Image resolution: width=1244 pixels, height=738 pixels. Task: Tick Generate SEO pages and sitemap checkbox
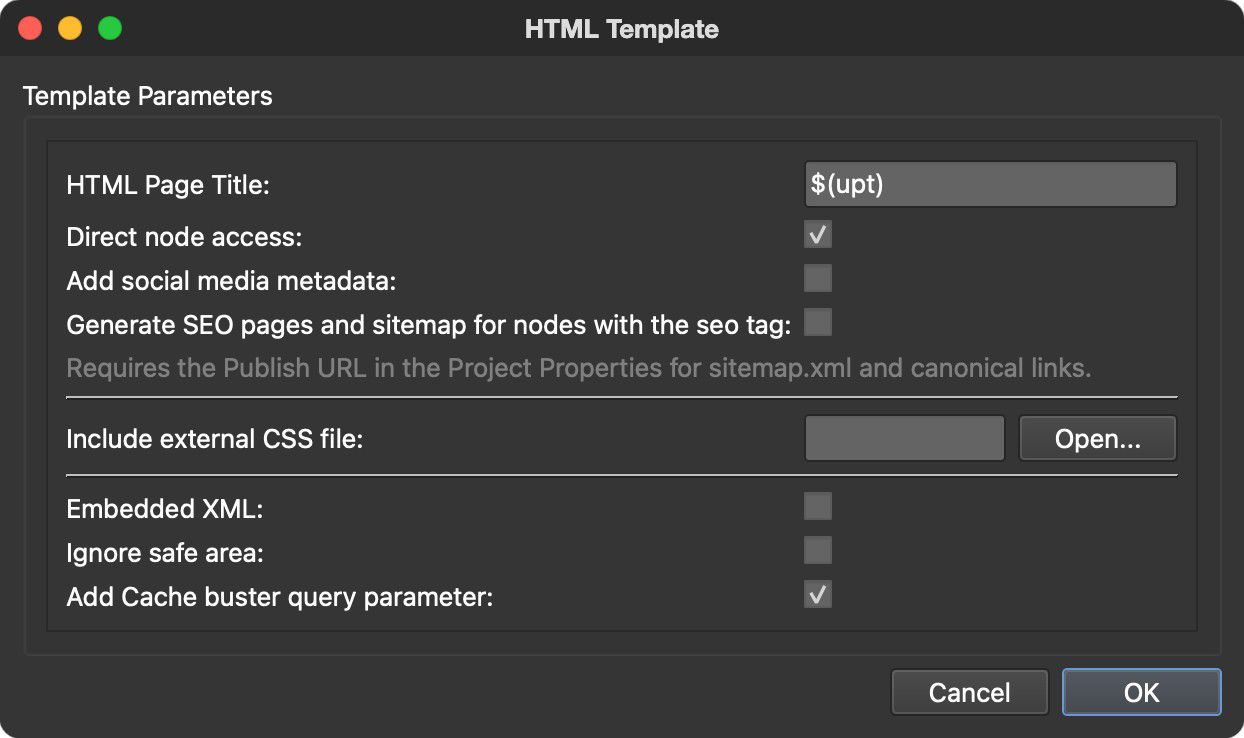coord(818,322)
